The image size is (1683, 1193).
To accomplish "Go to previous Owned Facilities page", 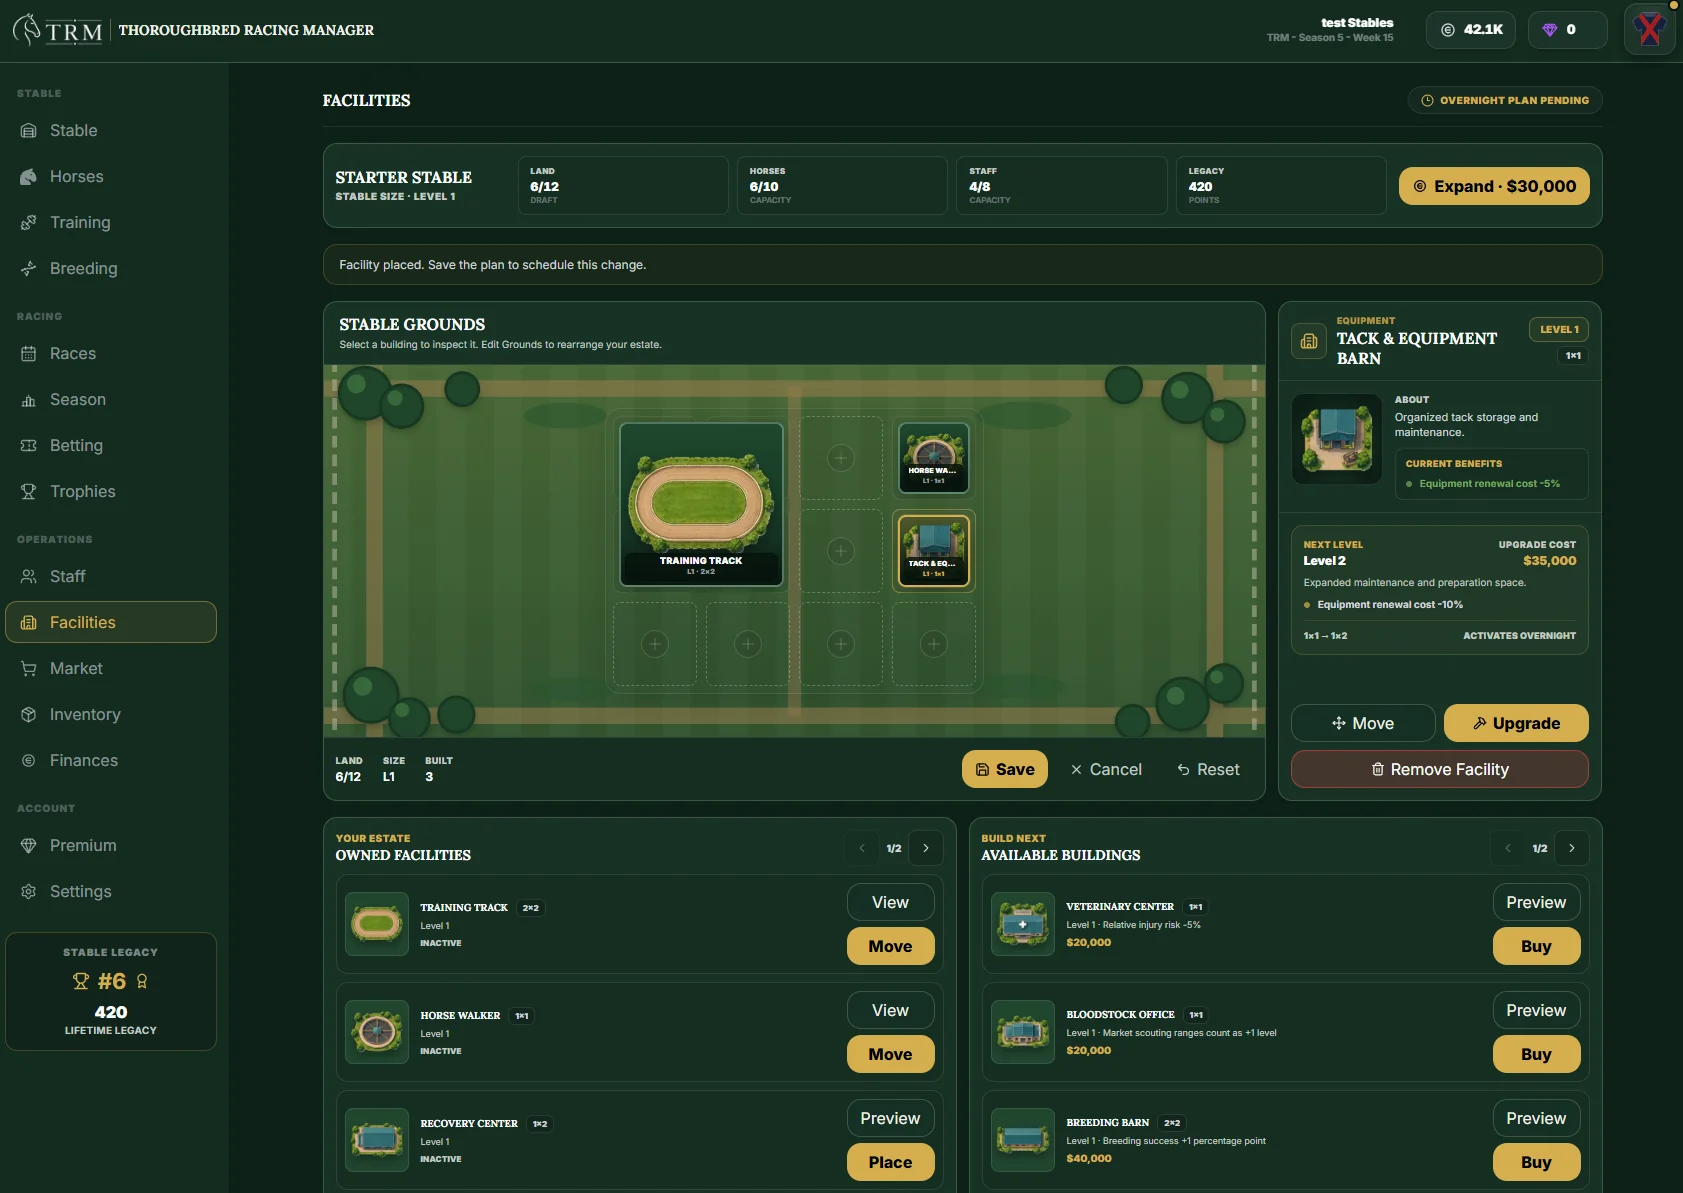I will [862, 848].
